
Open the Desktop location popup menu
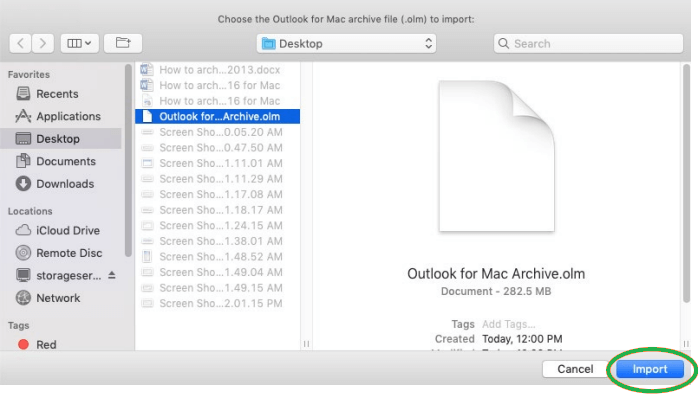click(346, 44)
